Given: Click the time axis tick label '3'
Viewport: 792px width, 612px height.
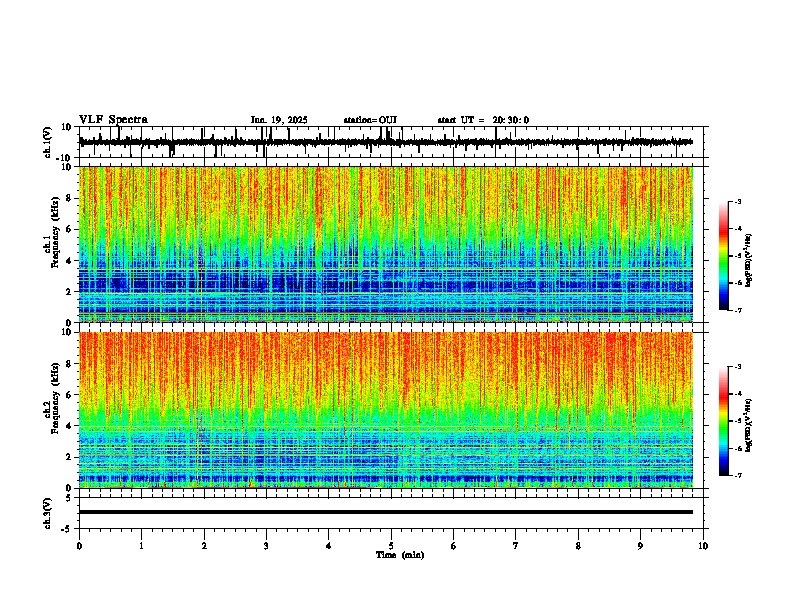Looking at the screenshot, I should tap(266, 546).
